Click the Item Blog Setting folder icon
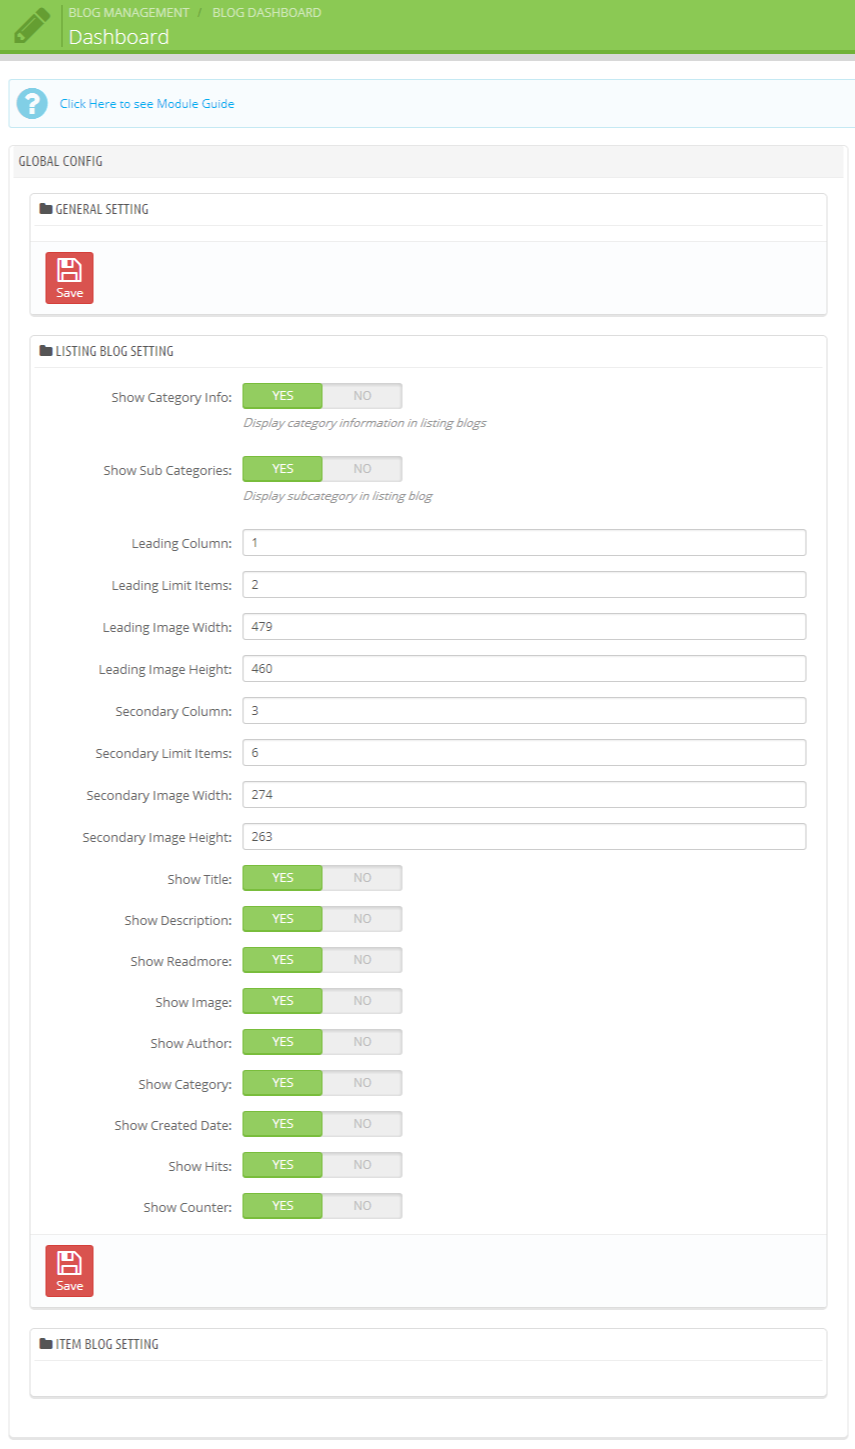The height and width of the screenshot is (1449, 855). 46,1344
